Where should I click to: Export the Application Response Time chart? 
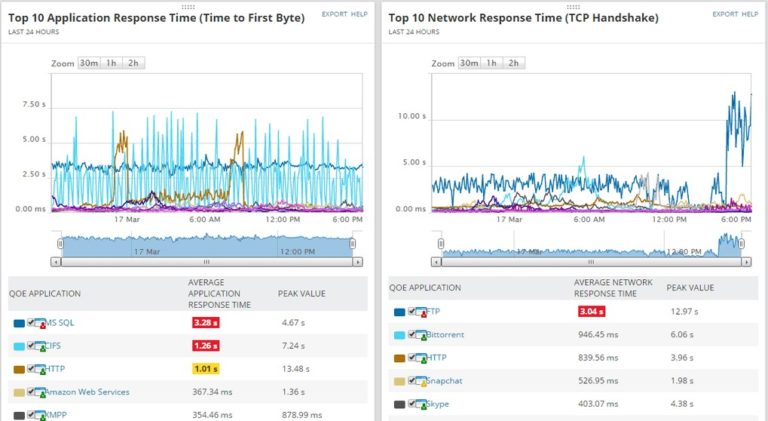(x=335, y=14)
